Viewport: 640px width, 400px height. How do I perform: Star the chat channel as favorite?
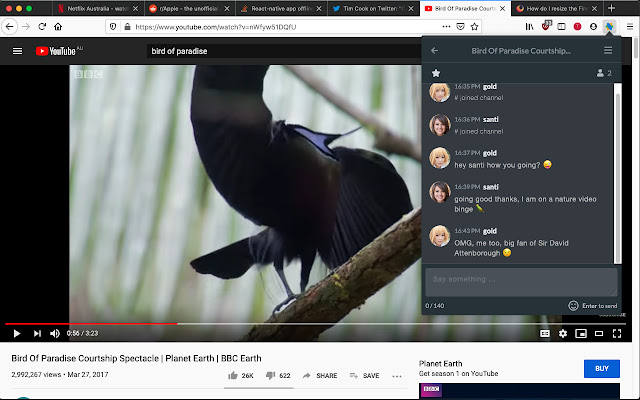click(x=436, y=73)
